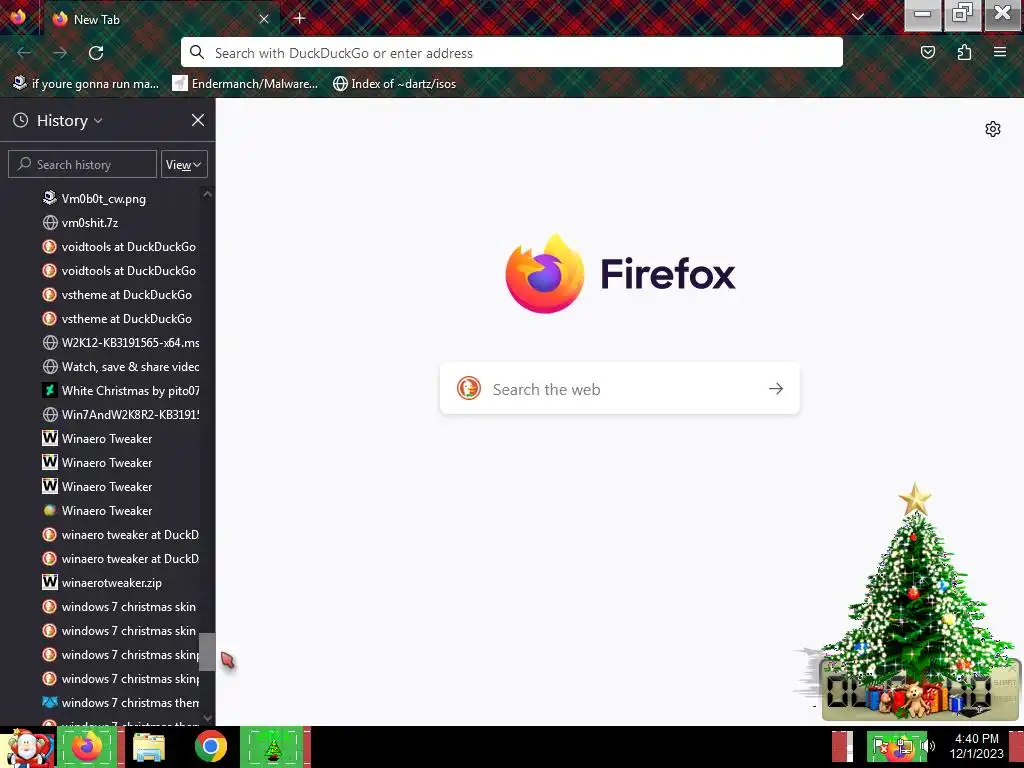Open the clock showing 4:40 PM
Image resolution: width=1024 pixels, height=768 pixels.
point(976,746)
